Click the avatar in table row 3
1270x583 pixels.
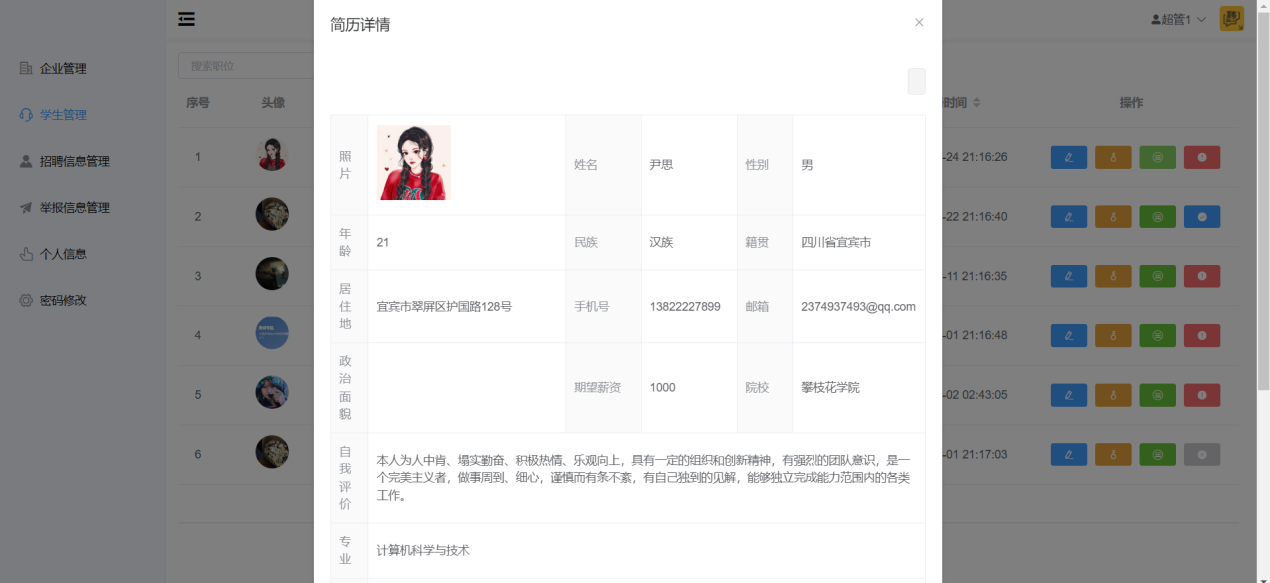click(272, 274)
